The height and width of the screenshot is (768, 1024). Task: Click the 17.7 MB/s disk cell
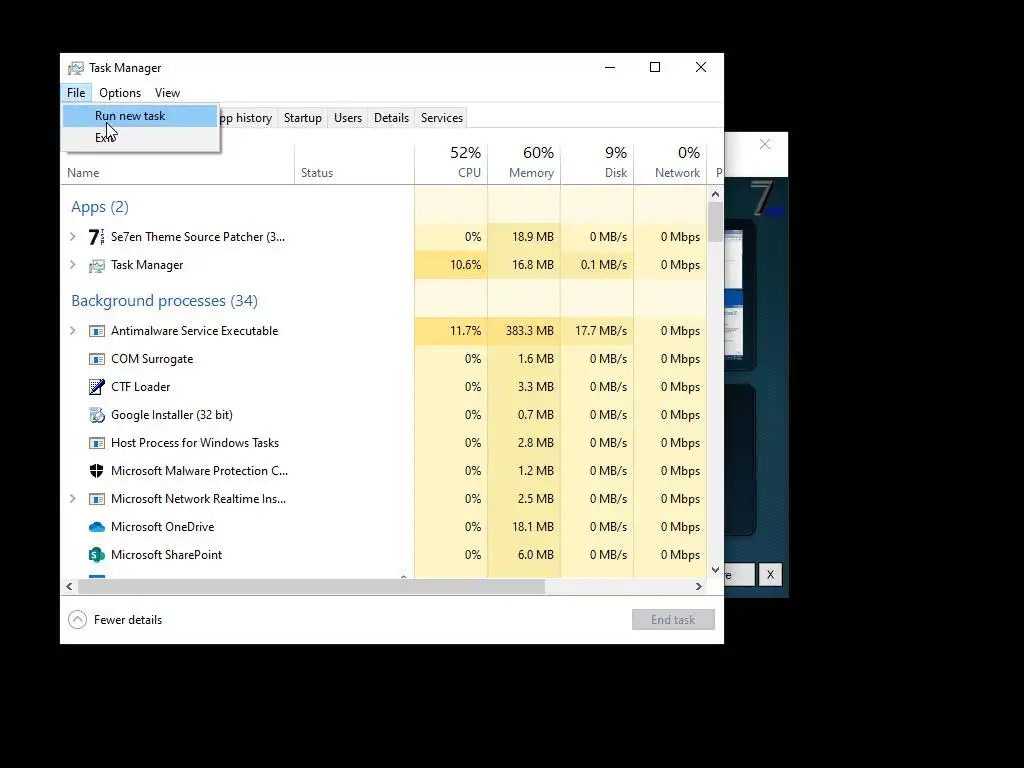point(598,331)
